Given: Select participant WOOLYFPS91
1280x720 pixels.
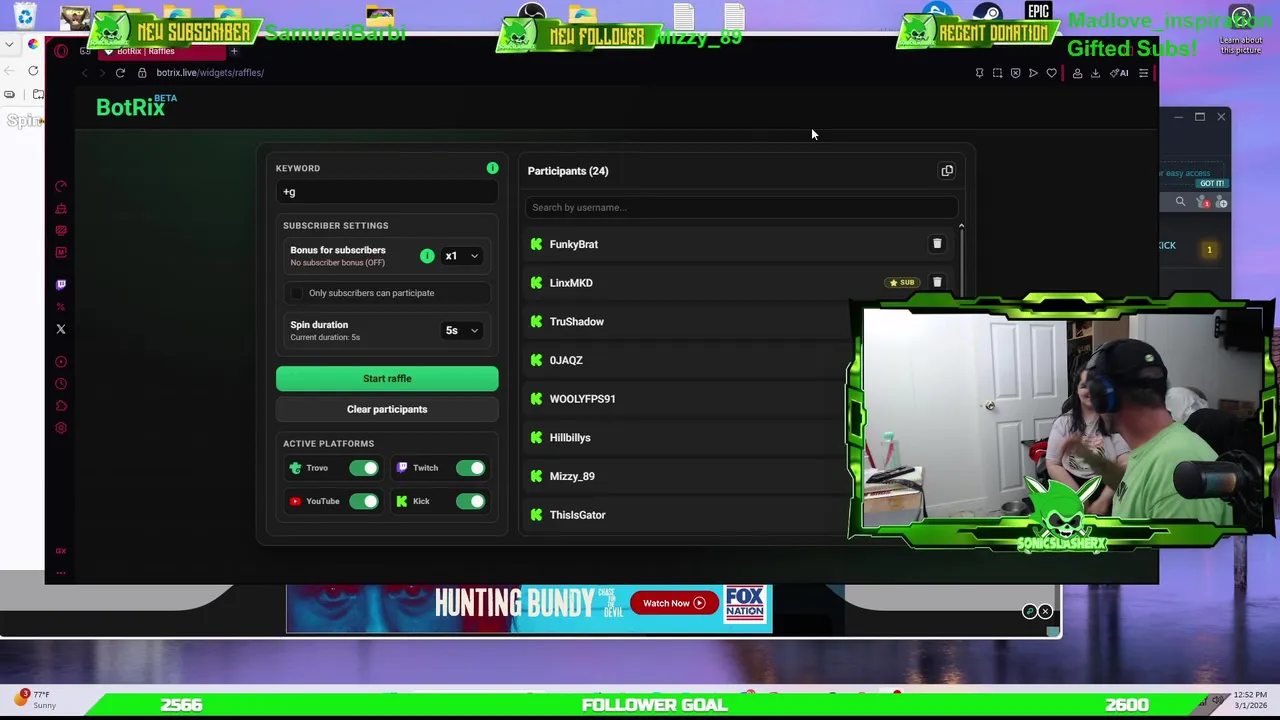Looking at the screenshot, I should click(x=582, y=399).
